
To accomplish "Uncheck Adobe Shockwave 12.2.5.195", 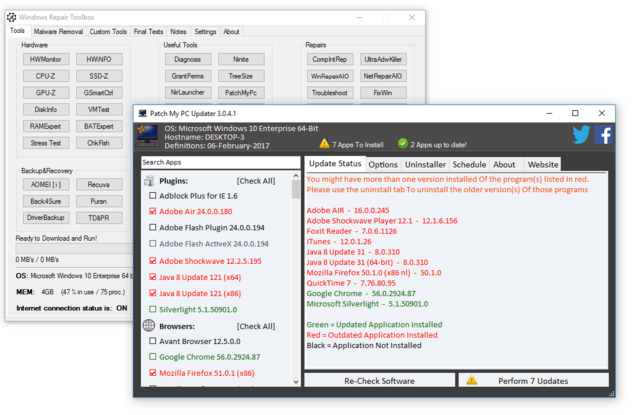I will 153,261.
